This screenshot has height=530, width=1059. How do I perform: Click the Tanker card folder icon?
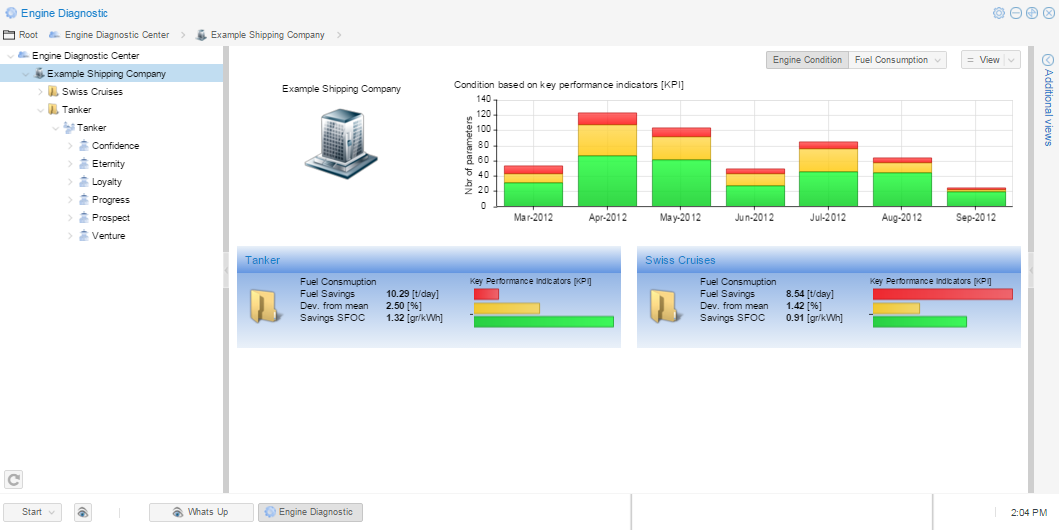point(265,306)
